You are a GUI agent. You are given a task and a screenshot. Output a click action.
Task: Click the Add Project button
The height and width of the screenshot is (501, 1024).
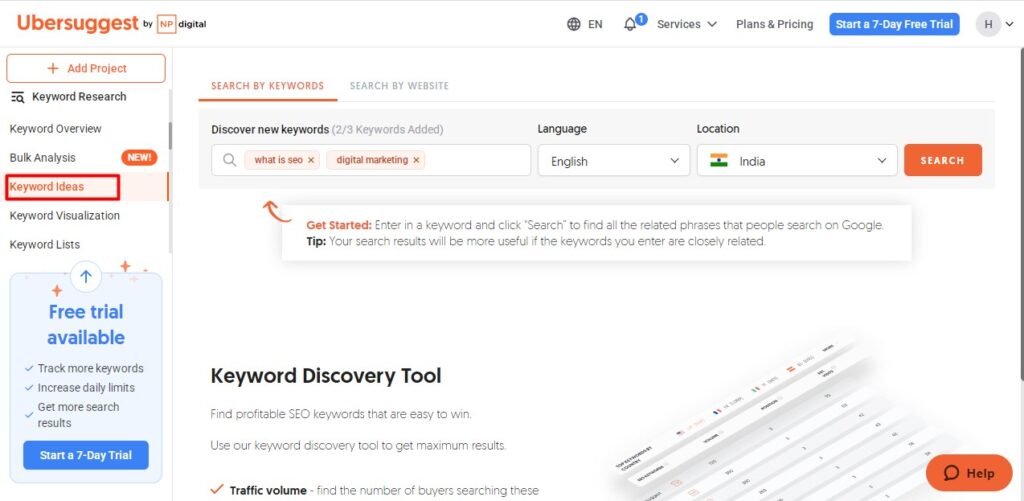(x=86, y=69)
